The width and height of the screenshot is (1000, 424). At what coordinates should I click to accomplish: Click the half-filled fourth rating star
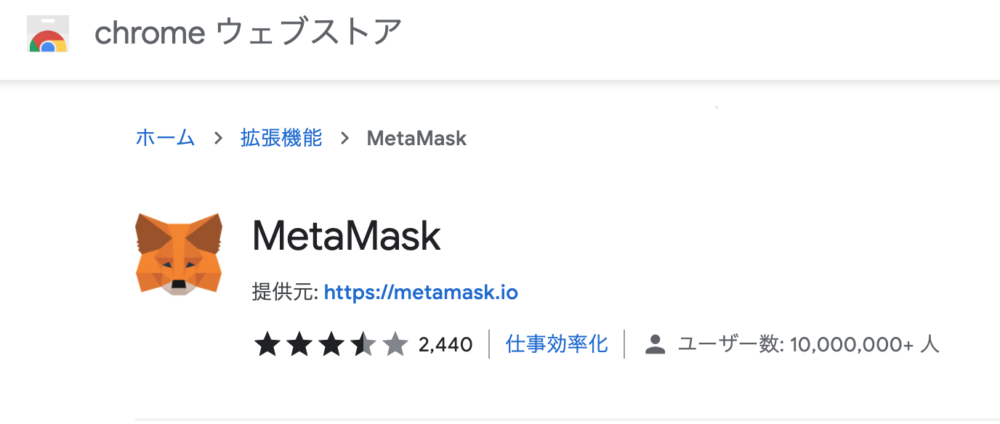tap(363, 345)
